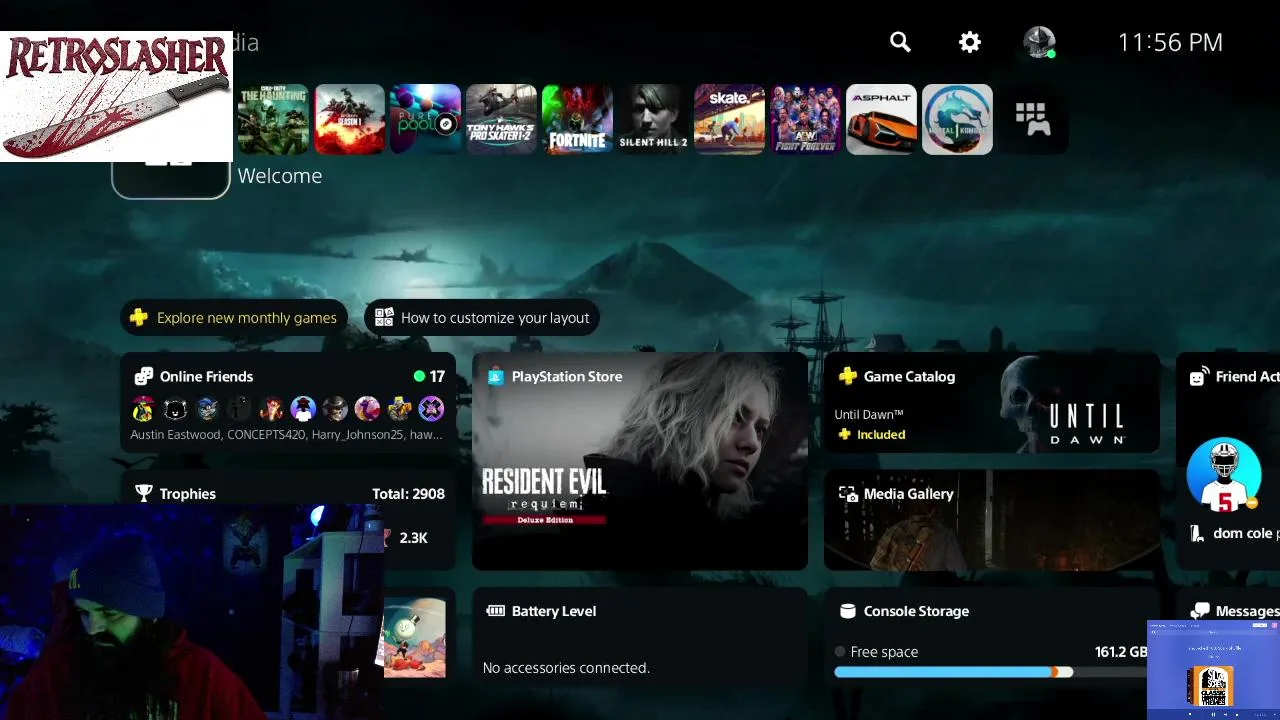The image size is (1280, 720).
Task: Select the yellow blocky character friend avatar
Action: [399, 408]
